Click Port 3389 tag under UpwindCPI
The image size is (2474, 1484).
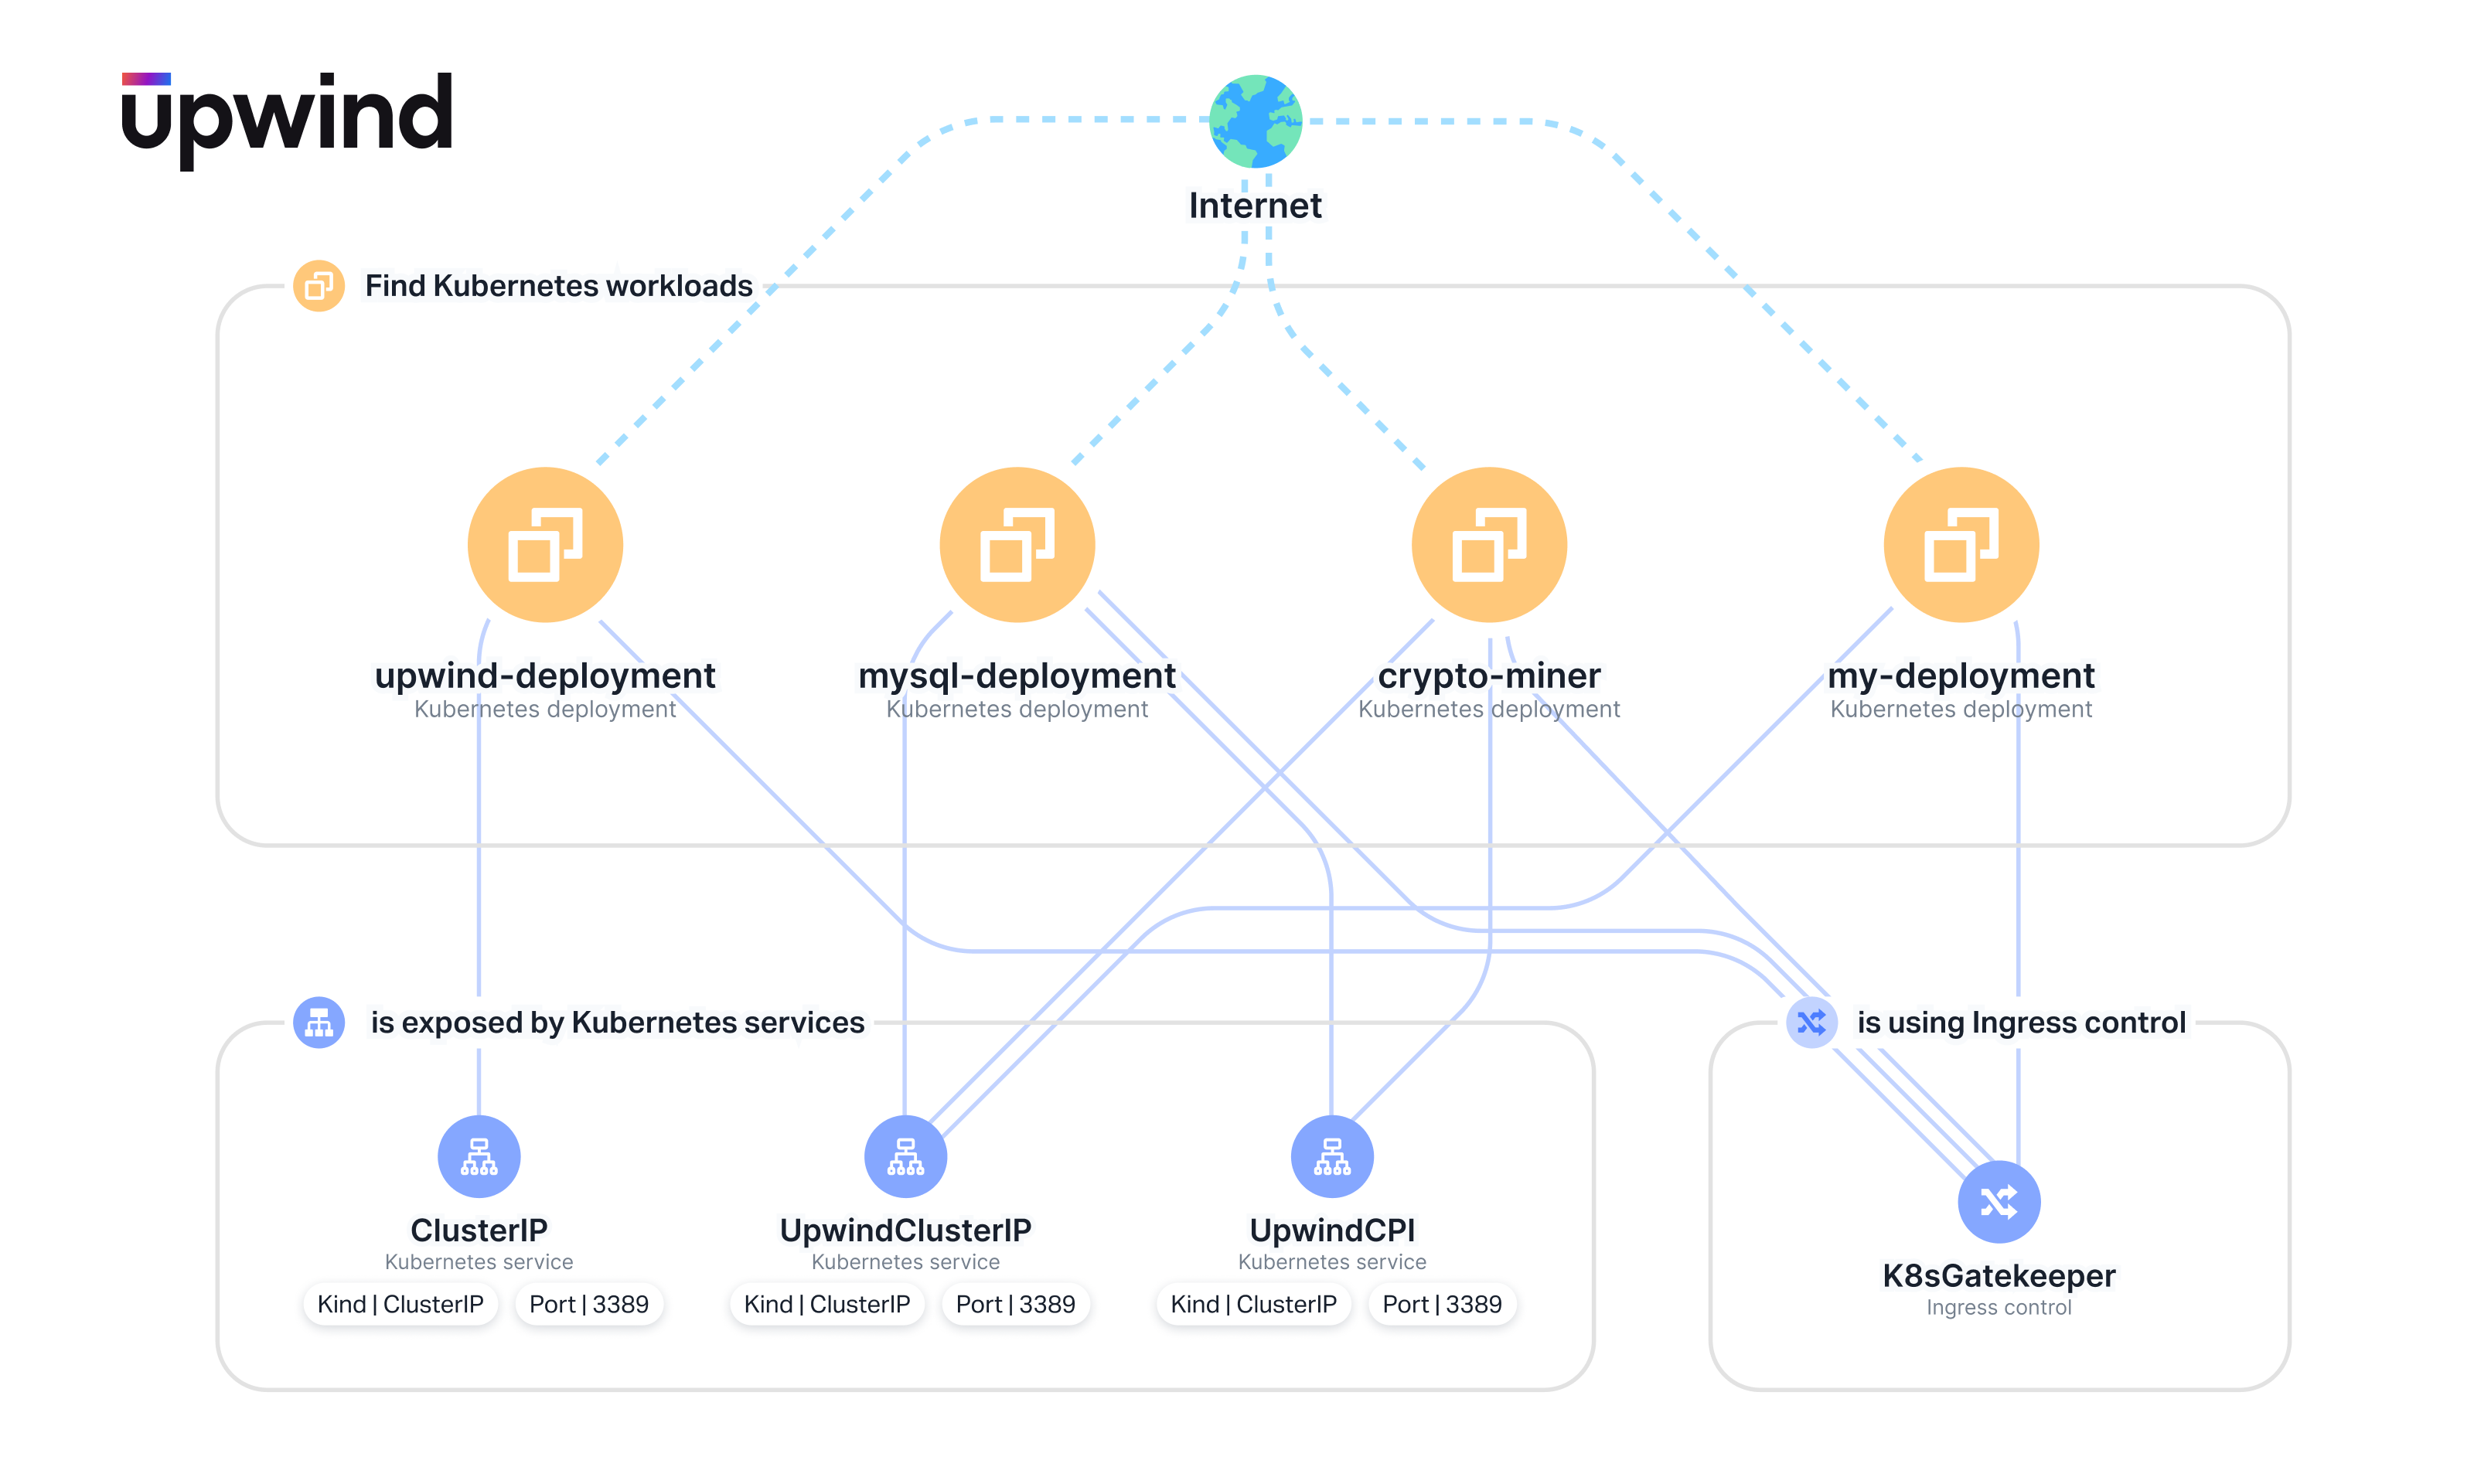coord(1441,1304)
